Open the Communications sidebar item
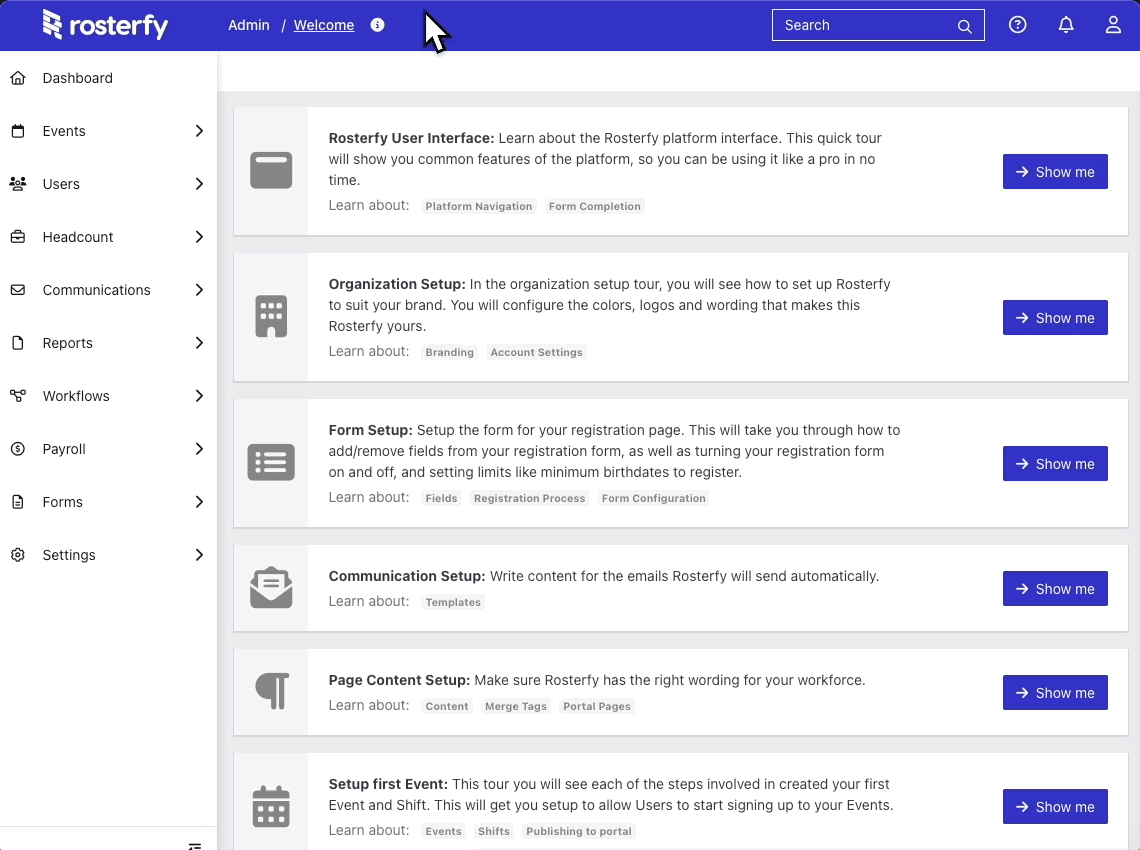The height and width of the screenshot is (850, 1140). coord(108,290)
